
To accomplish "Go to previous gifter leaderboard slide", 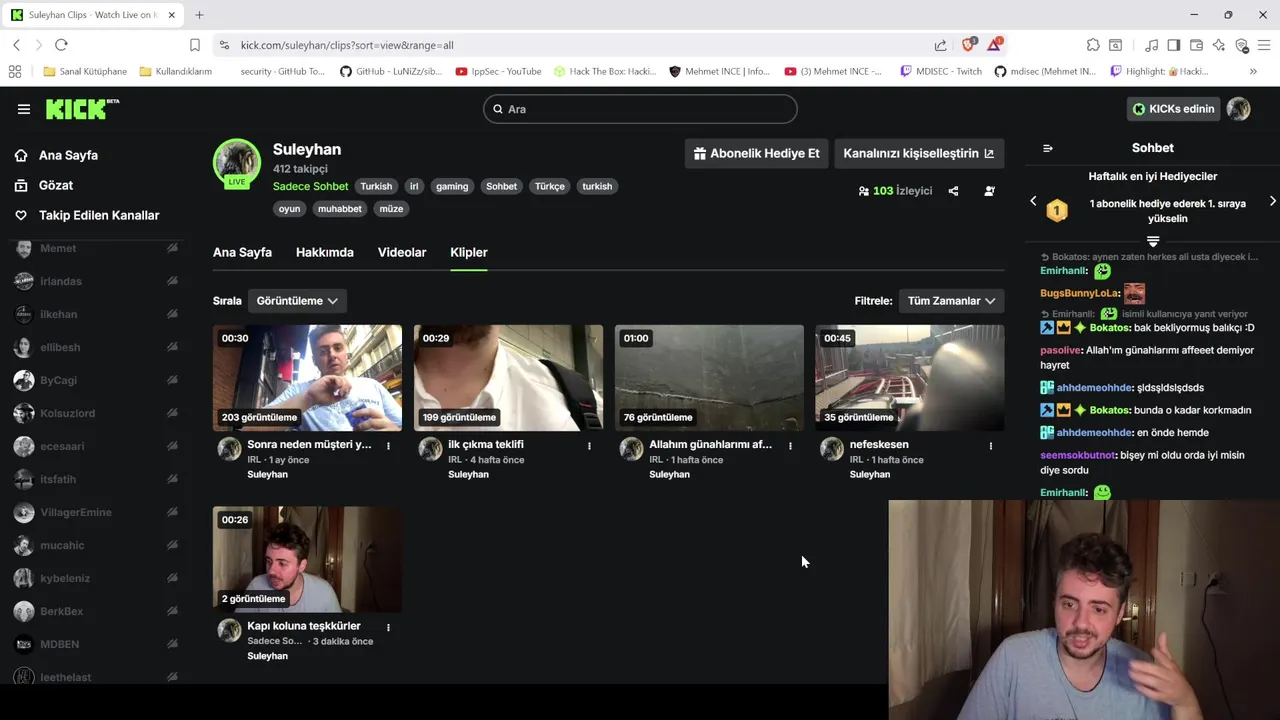I will (x=1033, y=201).
